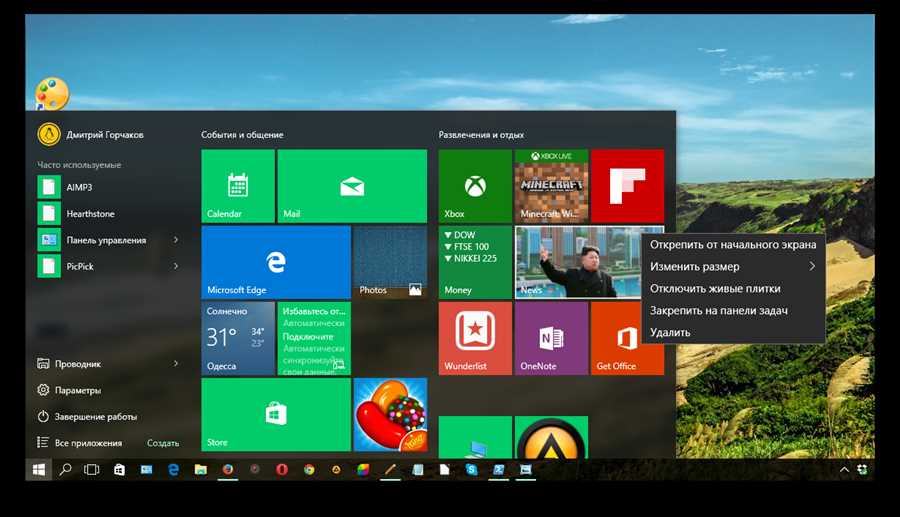Image resolution: width=900 pixels, height=517 pixels.
Task: Click the Создать label
Action: pyautogui.click(x=163, y=443)
